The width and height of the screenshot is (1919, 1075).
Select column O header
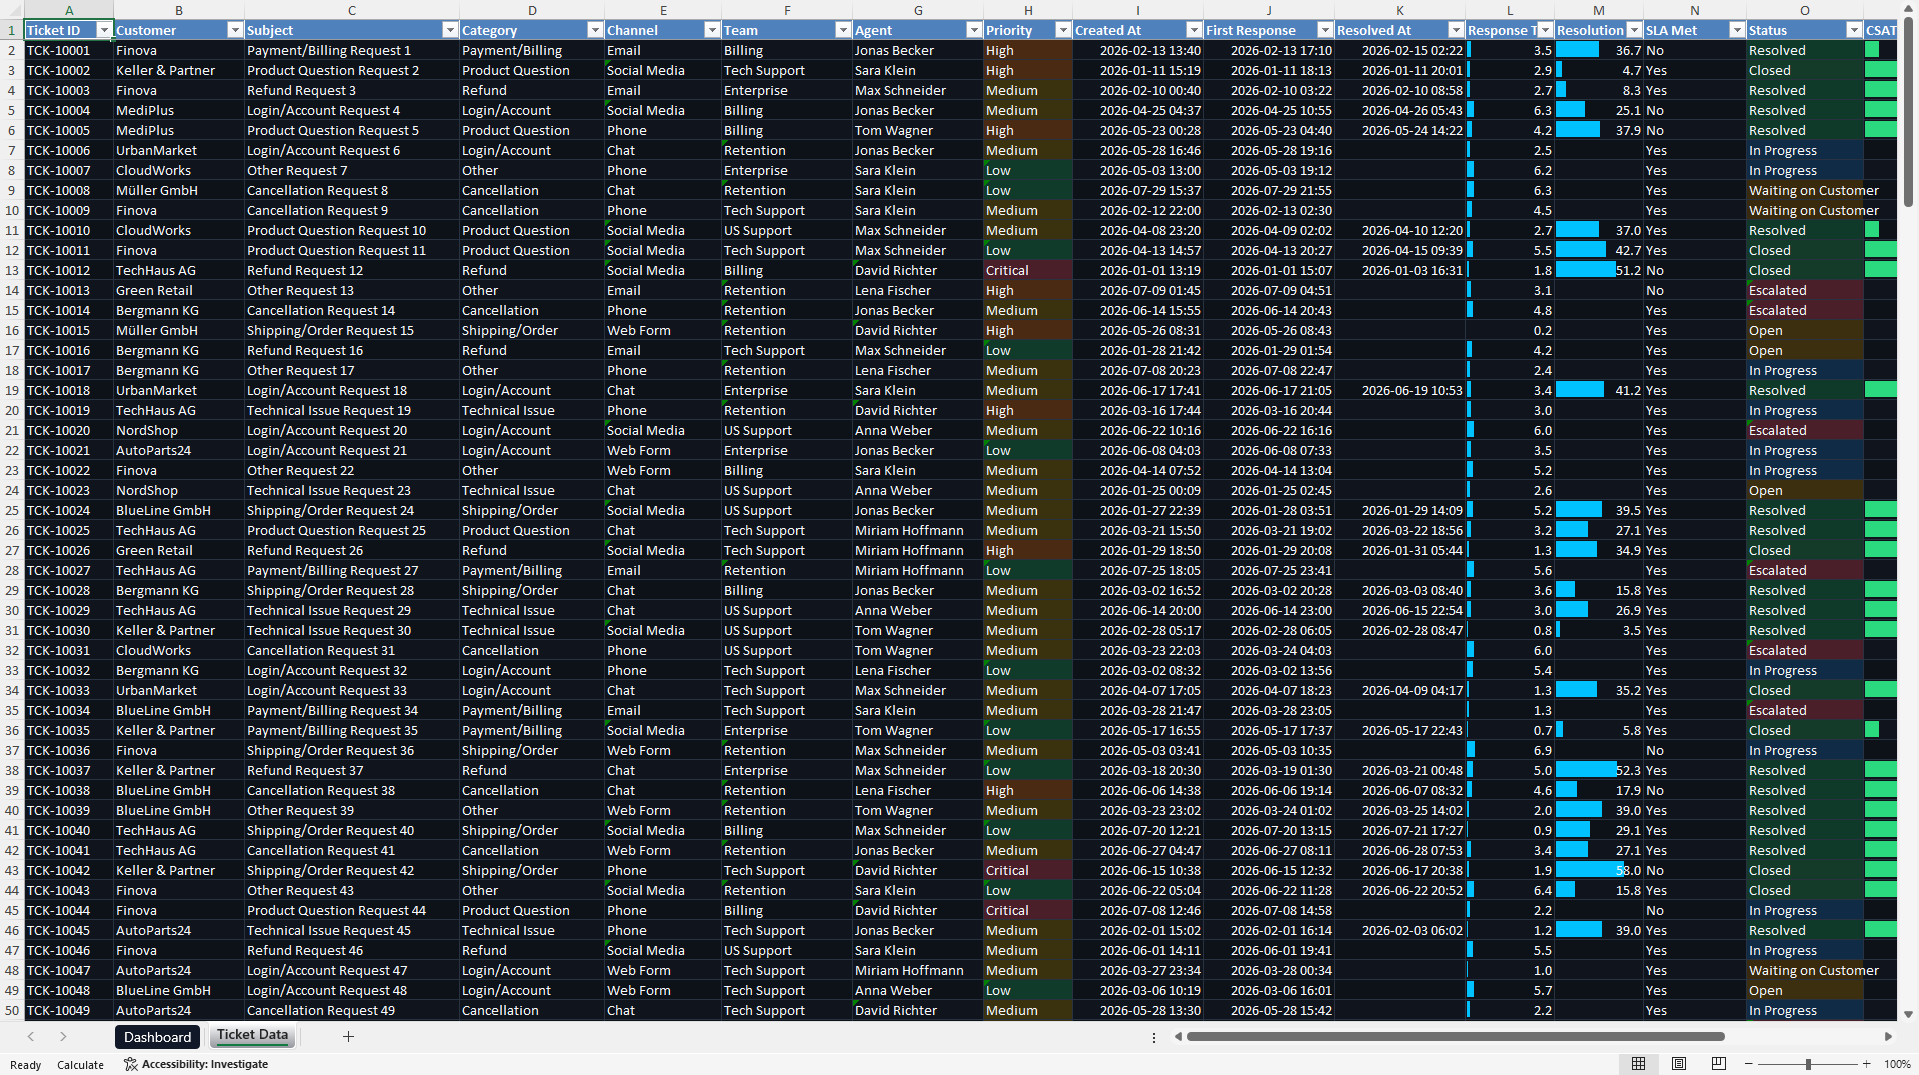tap(1805, 10)
